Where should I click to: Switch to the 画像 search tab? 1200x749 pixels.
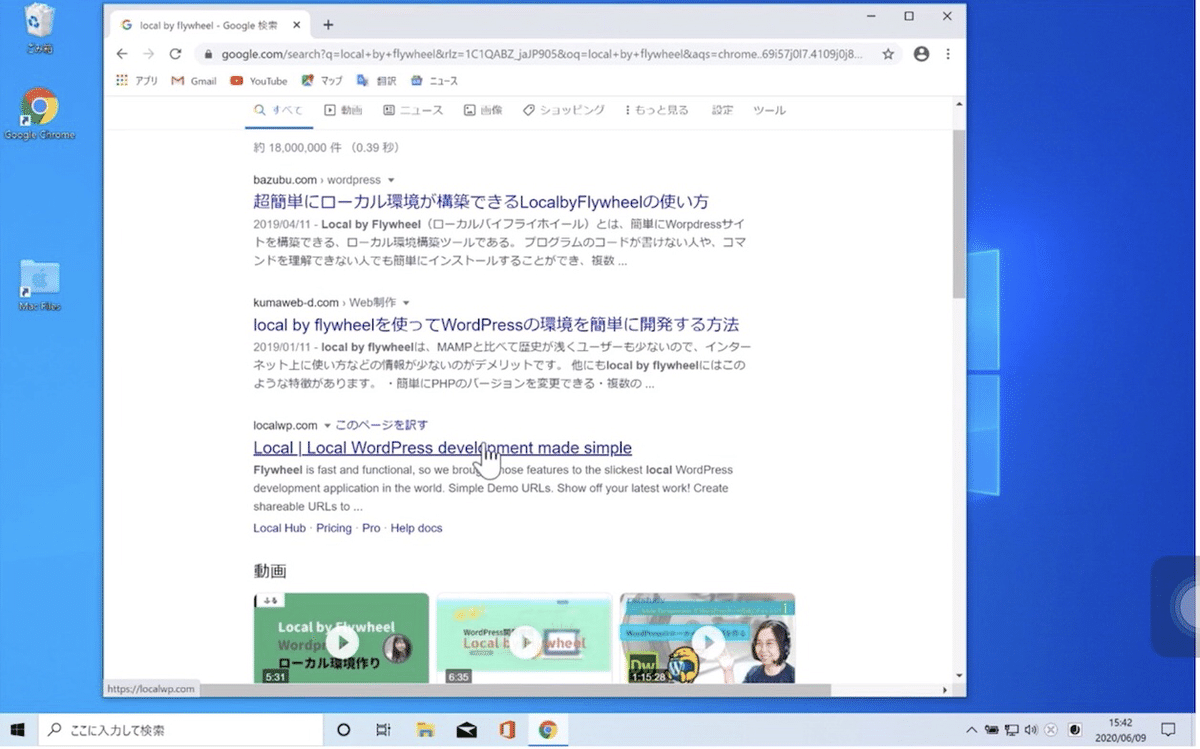pos(483,110)
